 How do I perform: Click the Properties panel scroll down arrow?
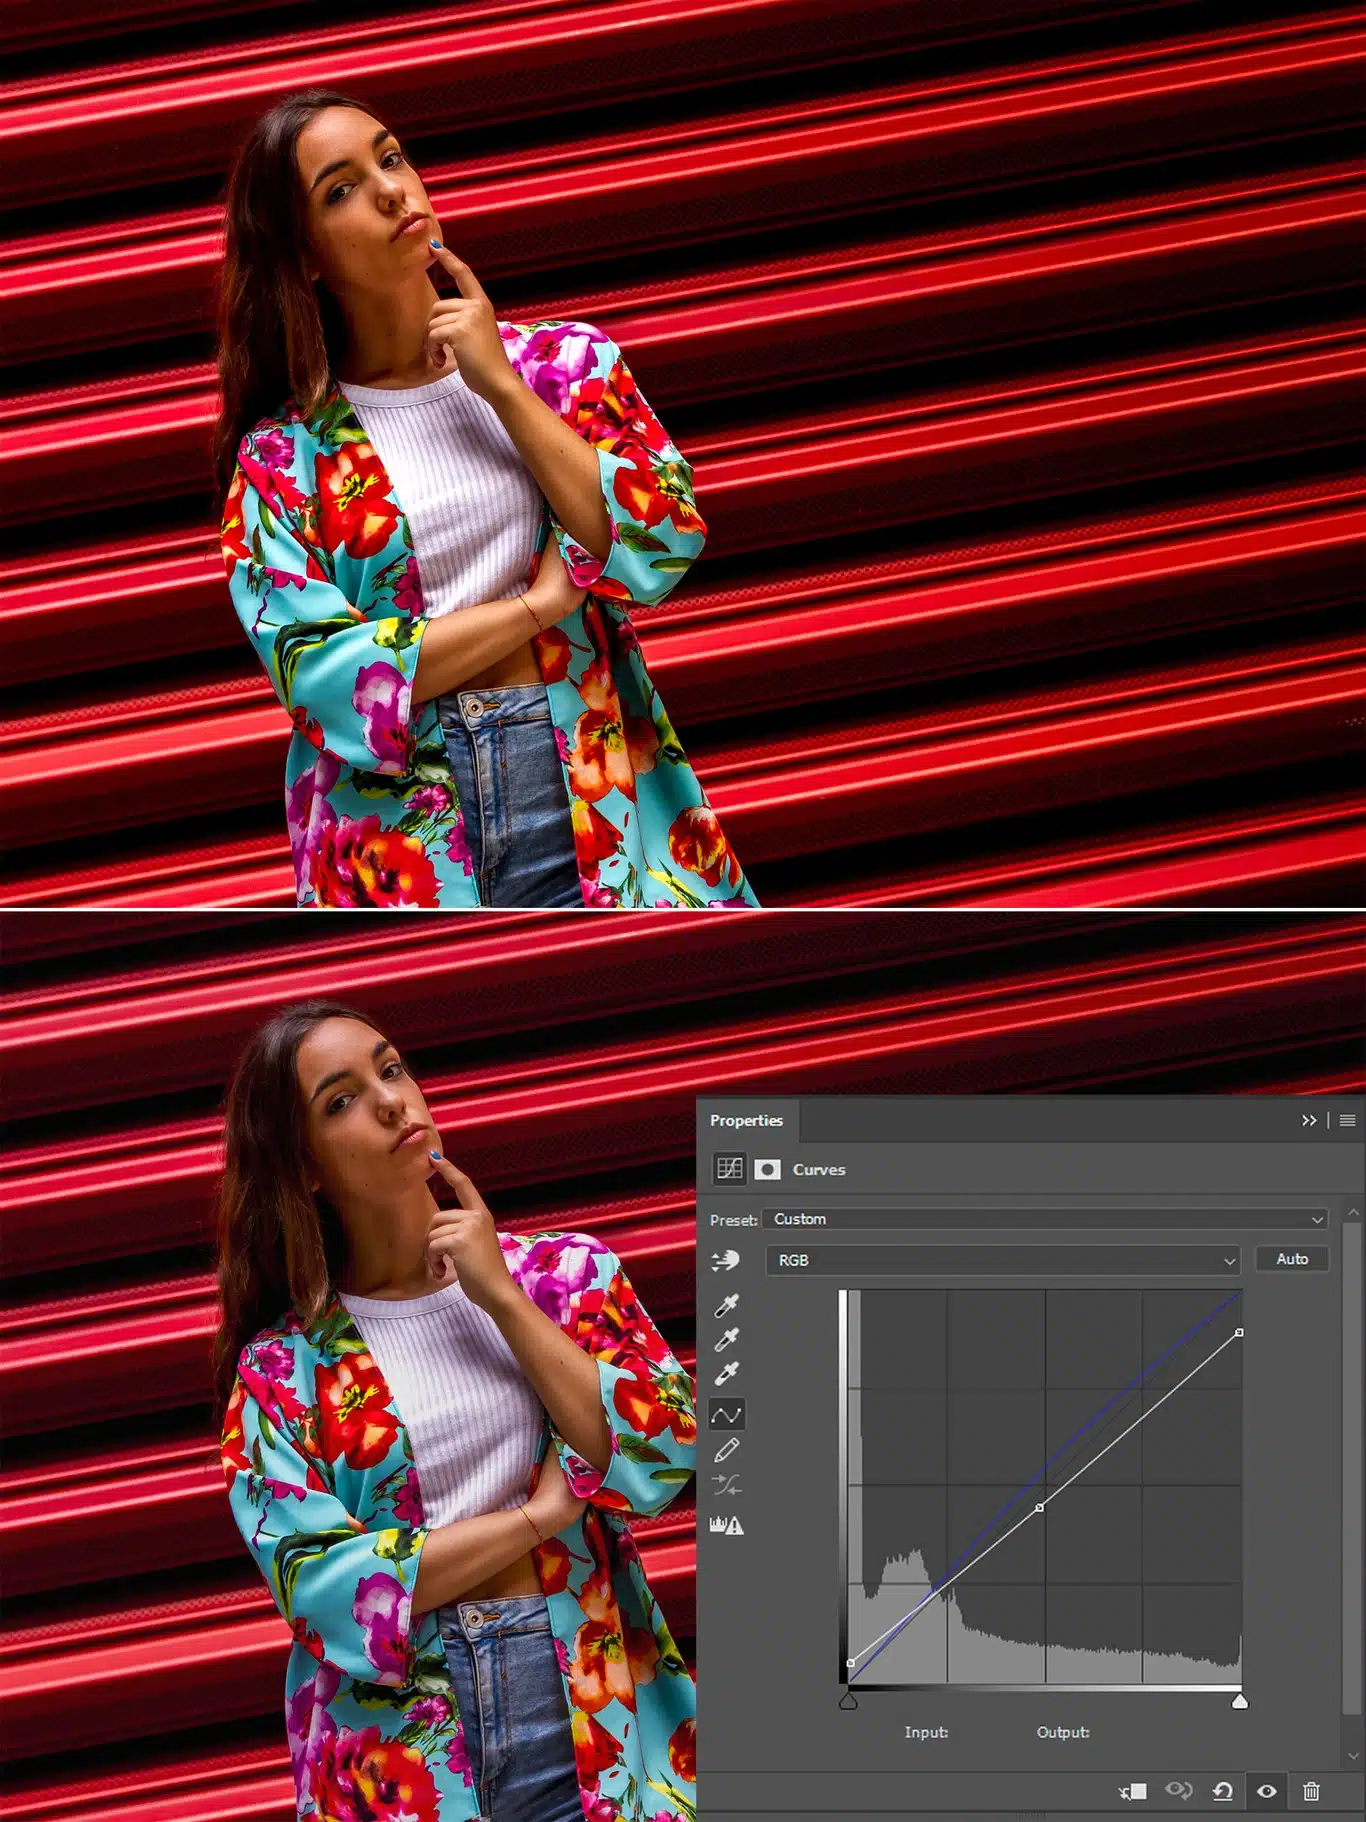pos(1353,1755)
